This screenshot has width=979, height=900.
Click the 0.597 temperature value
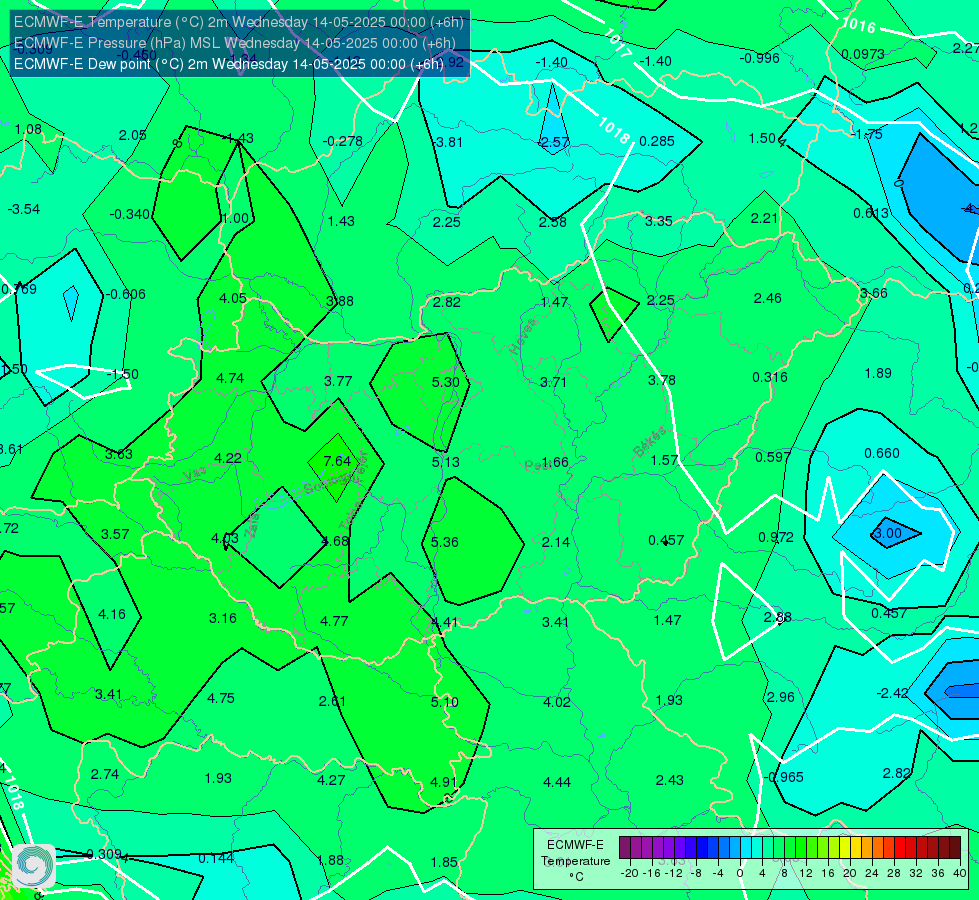[773, 457]
